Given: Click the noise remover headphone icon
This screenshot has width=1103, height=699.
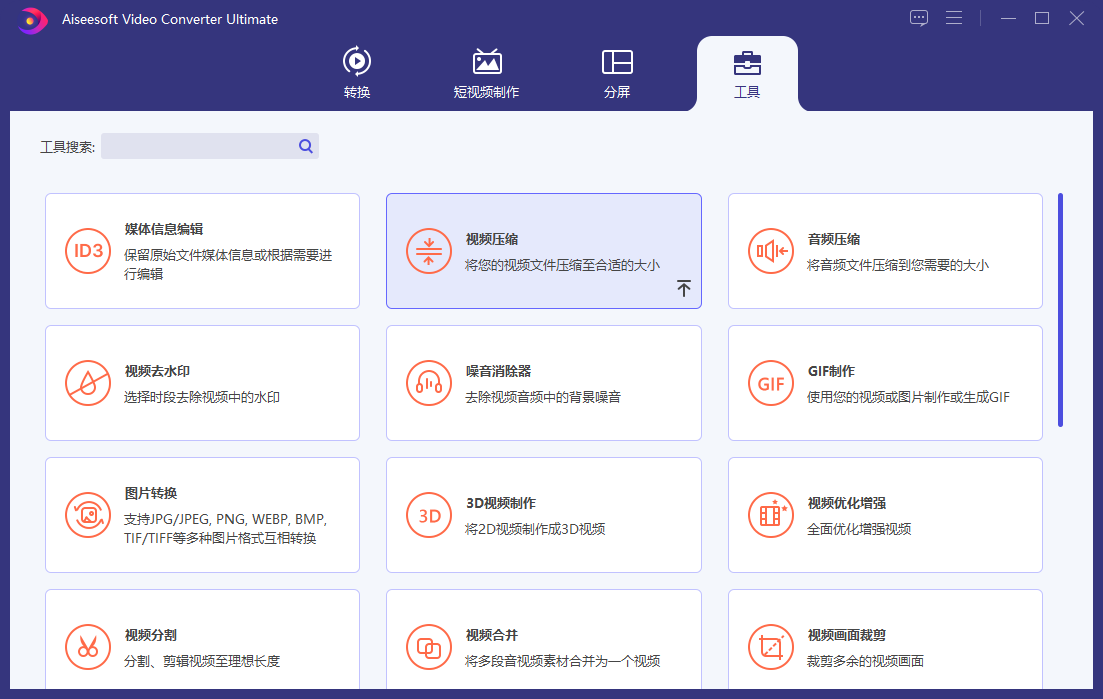Looking at the screenshot, I should [x=429, y=383].
